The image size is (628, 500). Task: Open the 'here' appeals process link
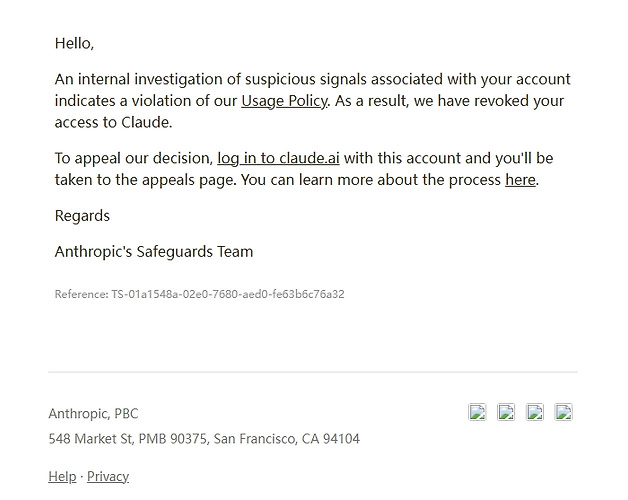(520, 180)
